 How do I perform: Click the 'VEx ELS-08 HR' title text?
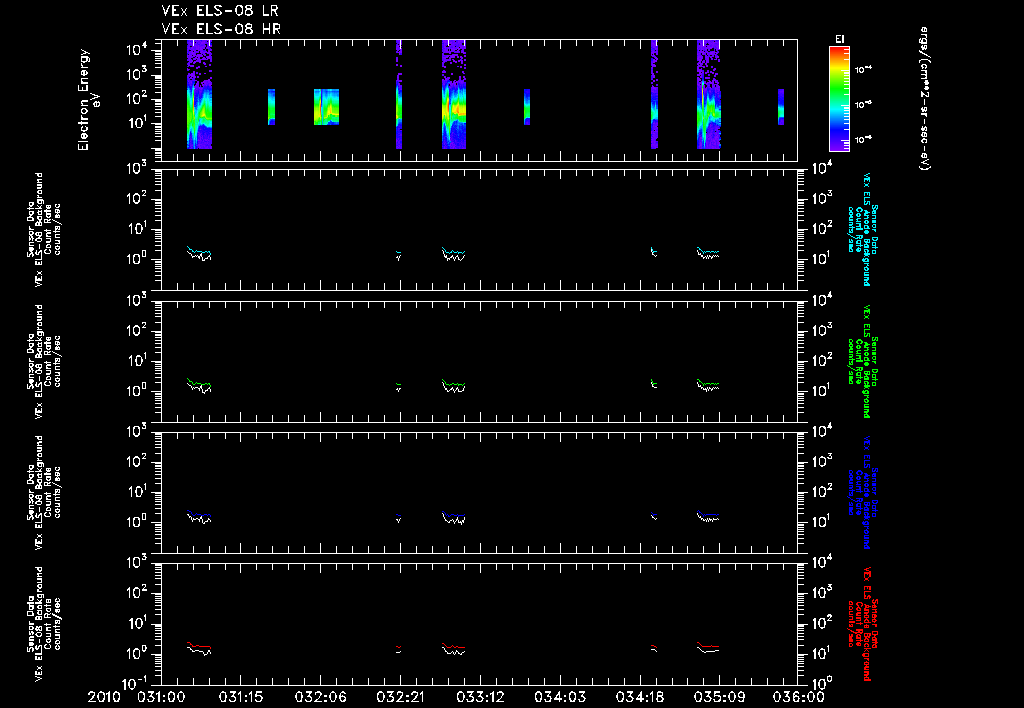[221, 29]
